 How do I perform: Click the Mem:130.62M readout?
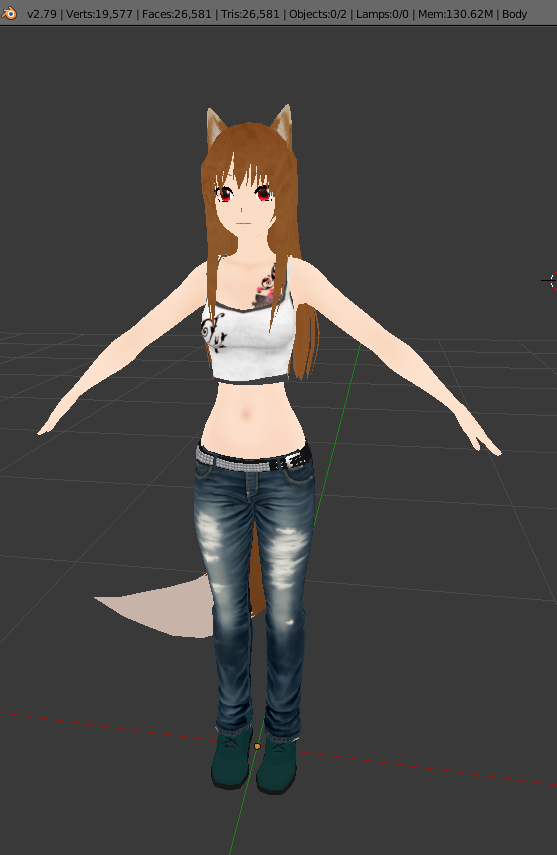coord(456,14)
